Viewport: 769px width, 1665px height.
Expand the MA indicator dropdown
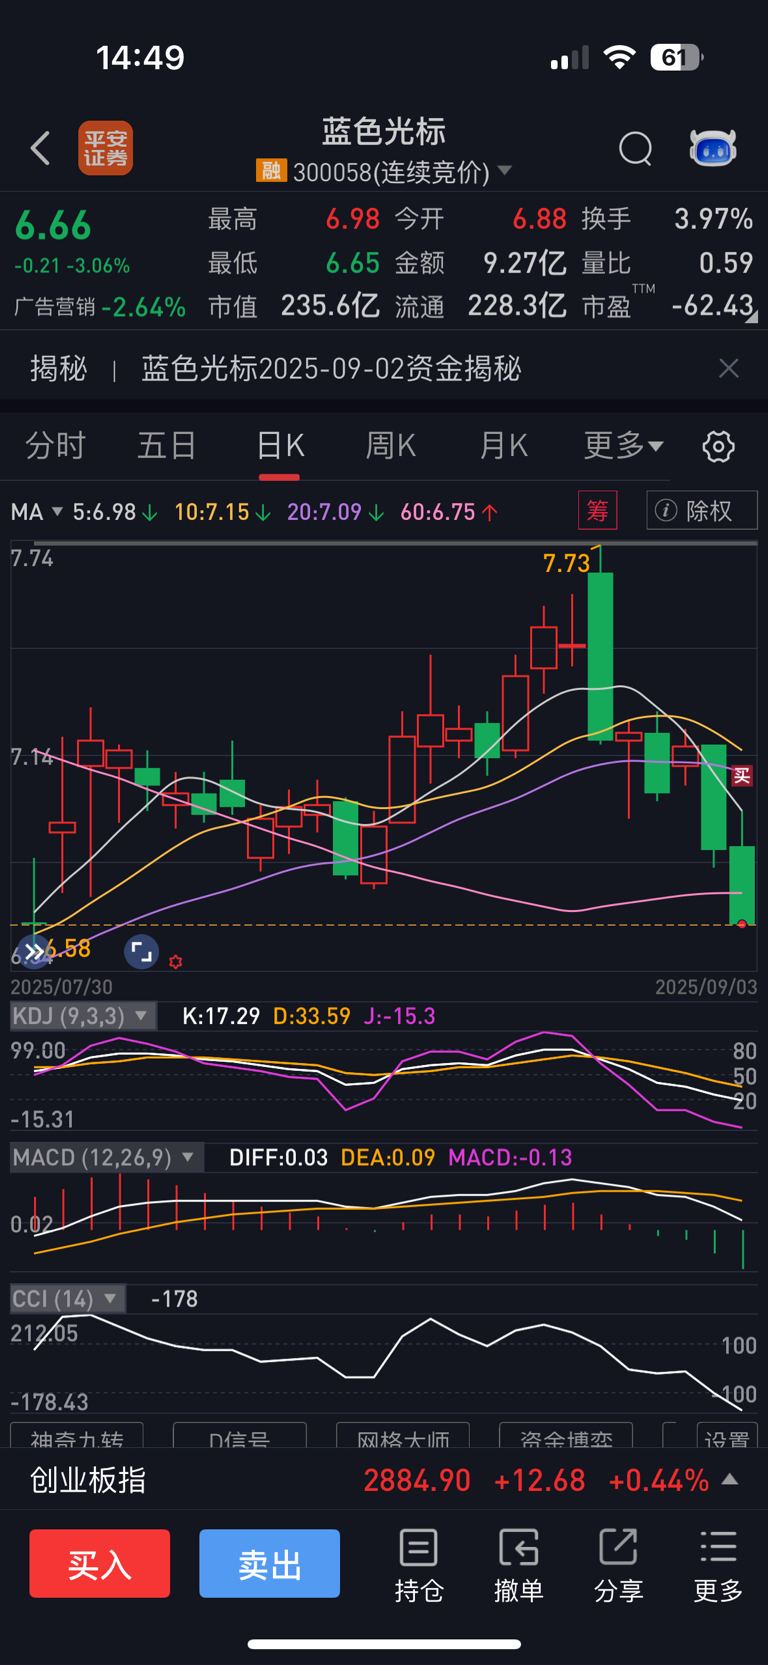37,512
